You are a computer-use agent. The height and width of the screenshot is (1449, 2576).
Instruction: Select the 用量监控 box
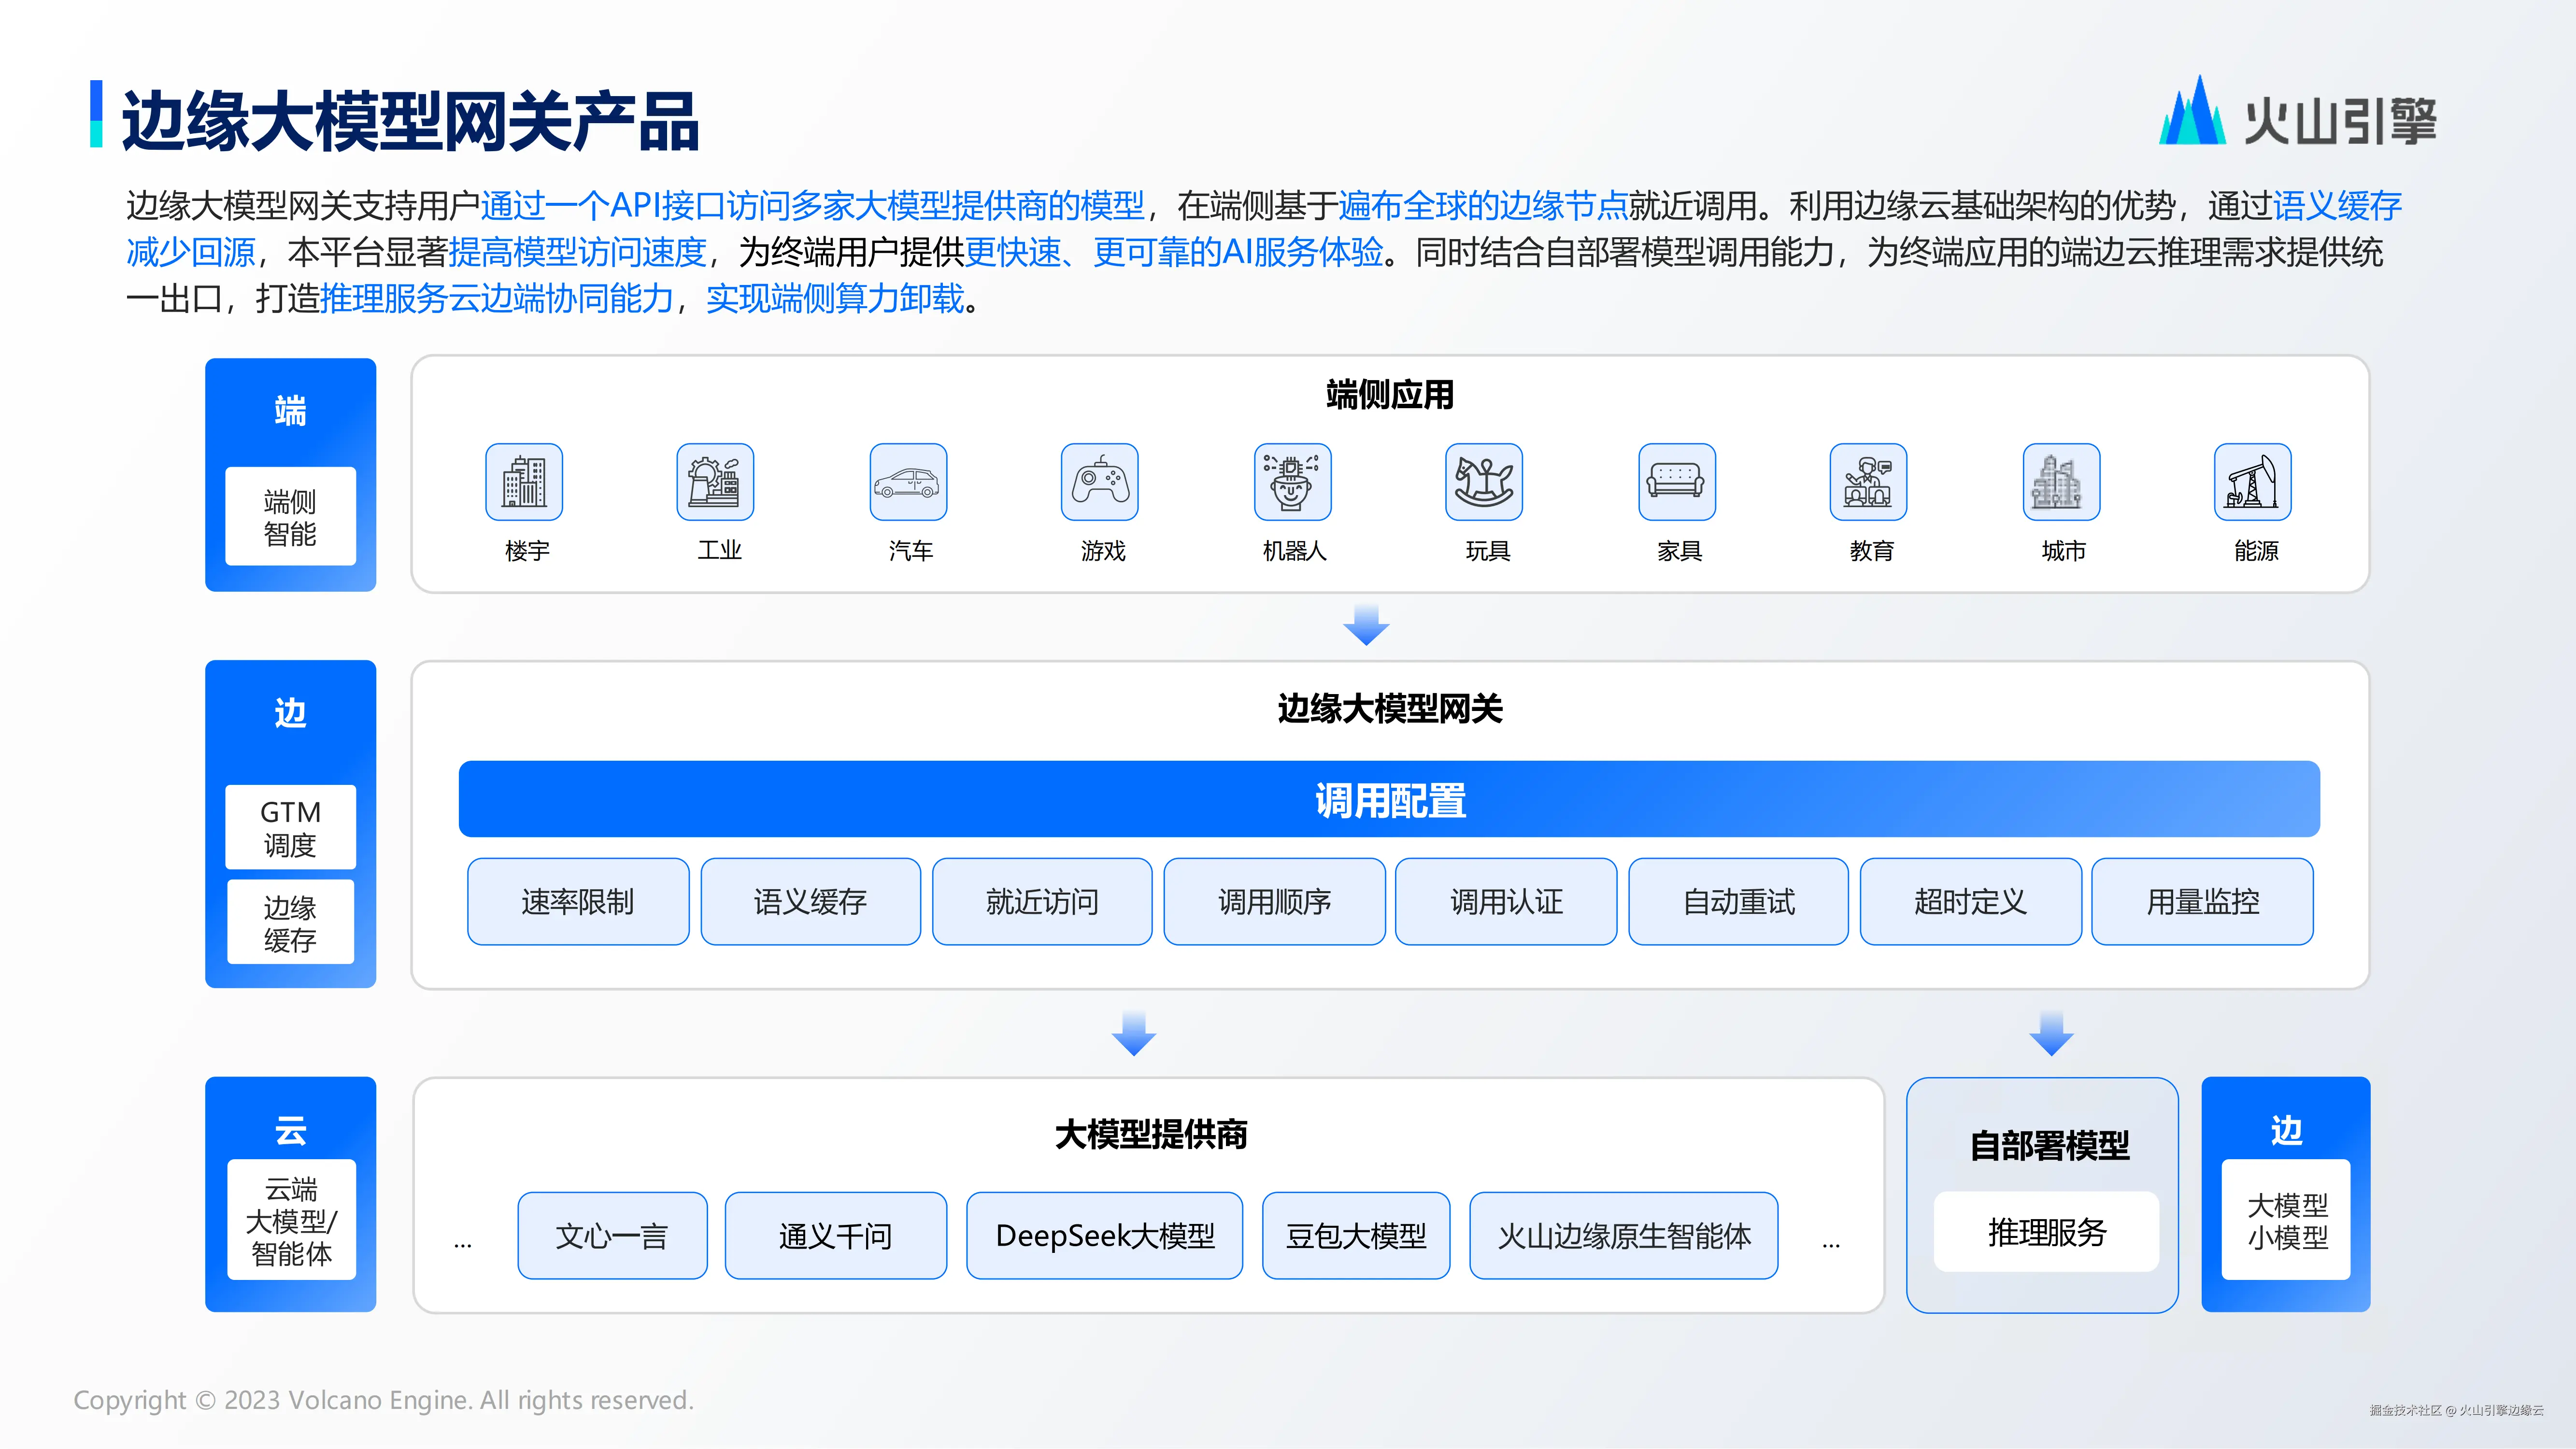pos(2202,902)
